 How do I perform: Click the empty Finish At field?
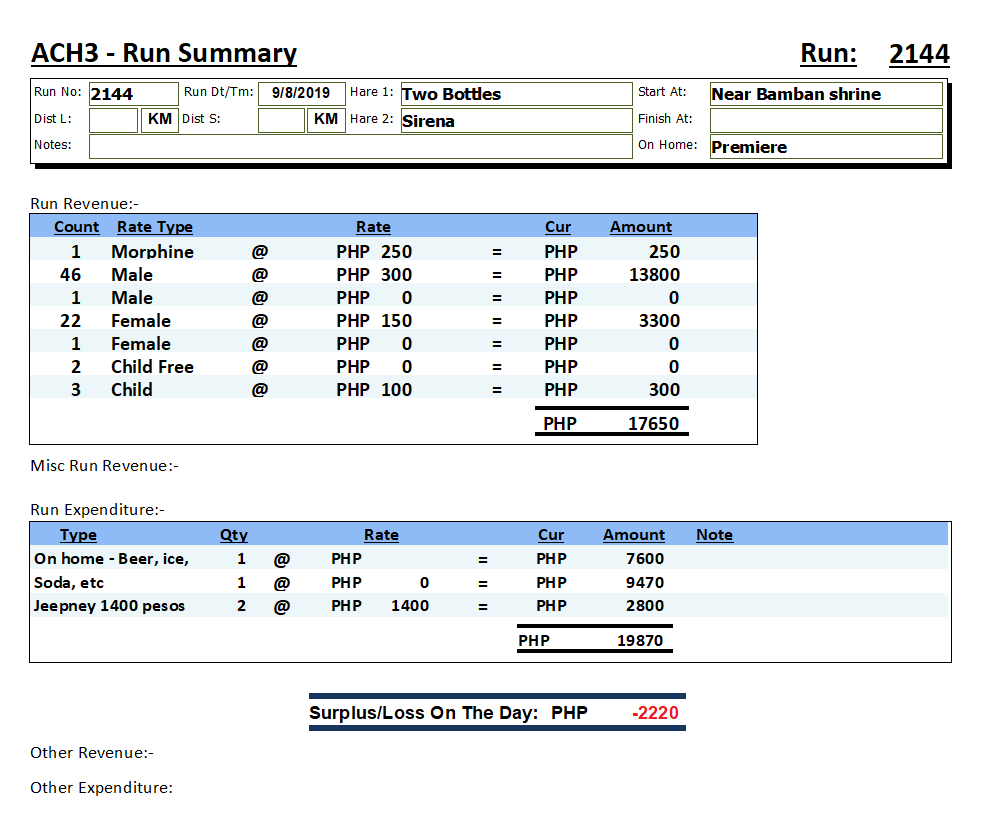coord(825,121)
